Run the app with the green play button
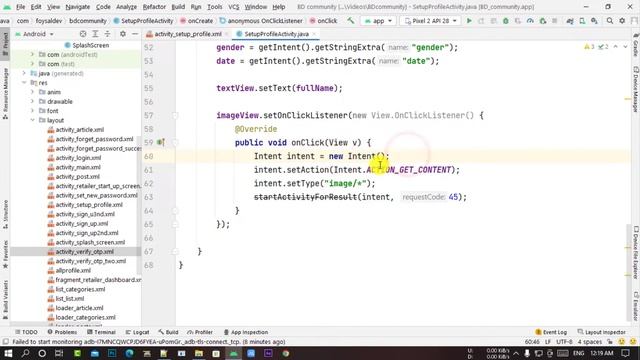640x360 pixels. (469, 20)
